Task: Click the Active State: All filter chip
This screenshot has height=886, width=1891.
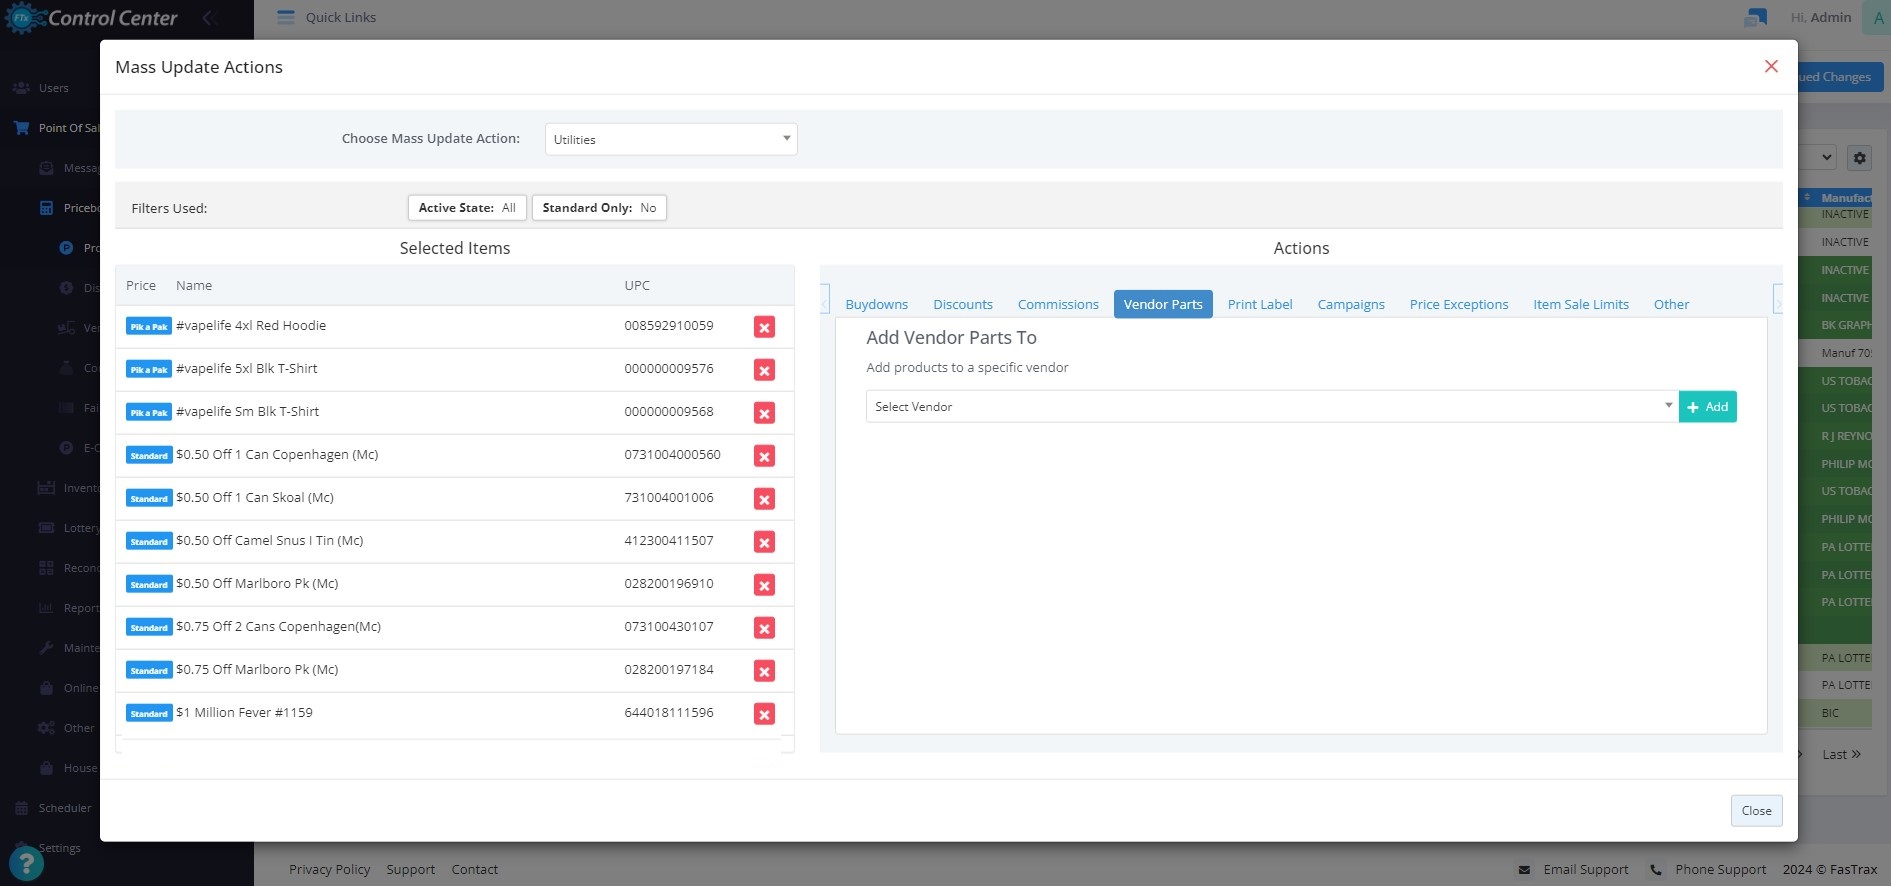Action: click(467, 207)
